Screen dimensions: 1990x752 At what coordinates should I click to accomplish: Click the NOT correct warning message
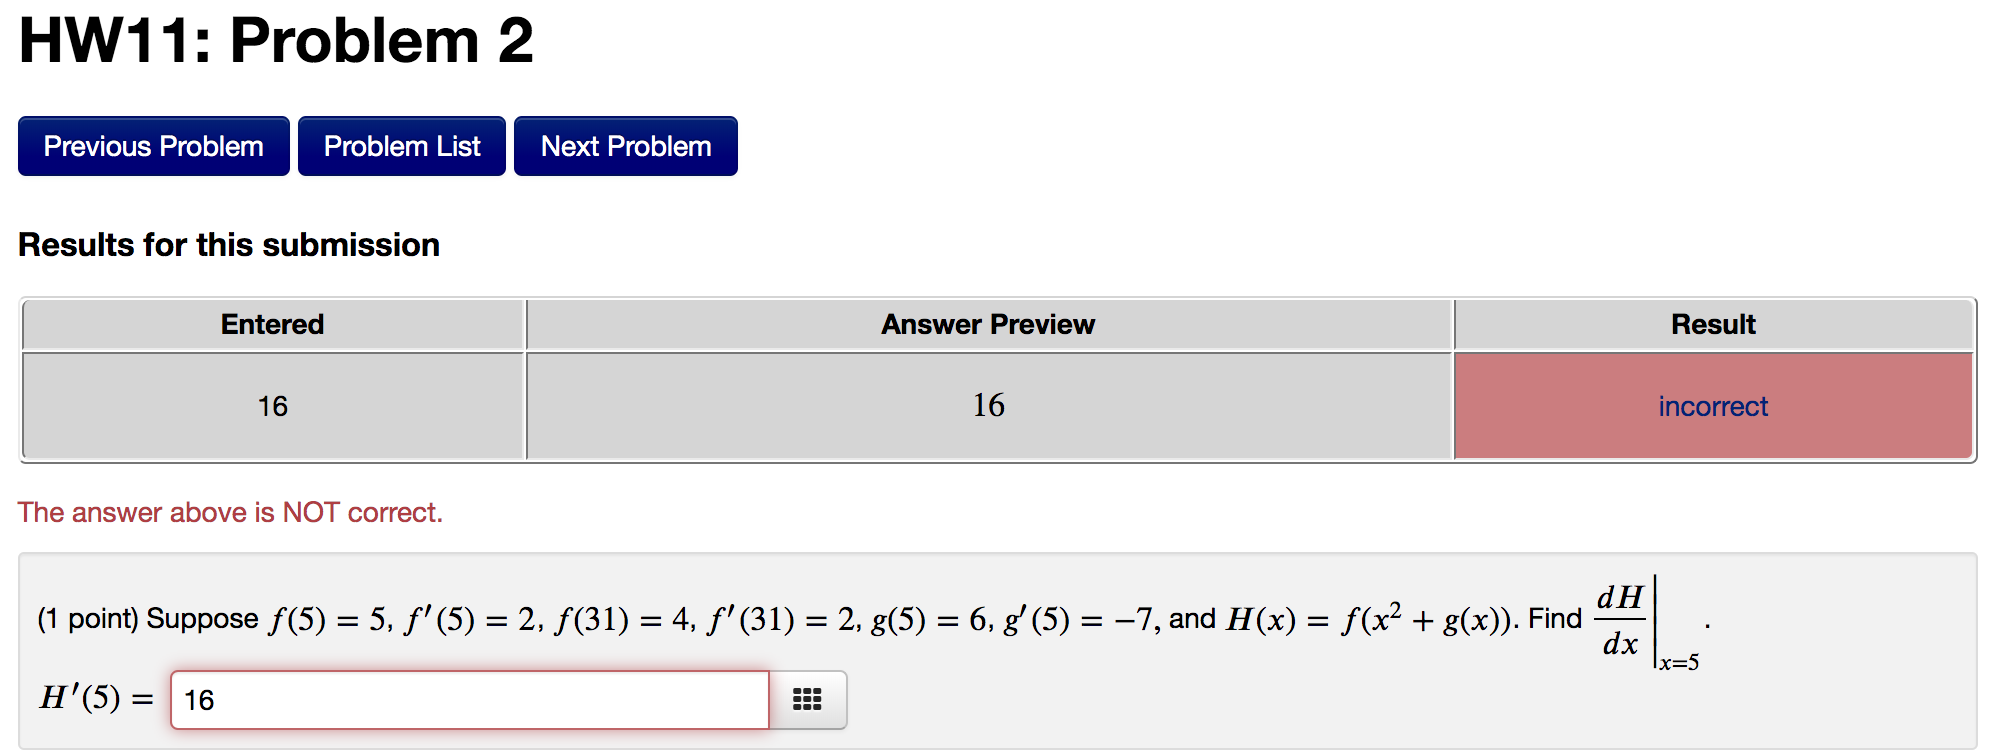click(x=231, y=512)
